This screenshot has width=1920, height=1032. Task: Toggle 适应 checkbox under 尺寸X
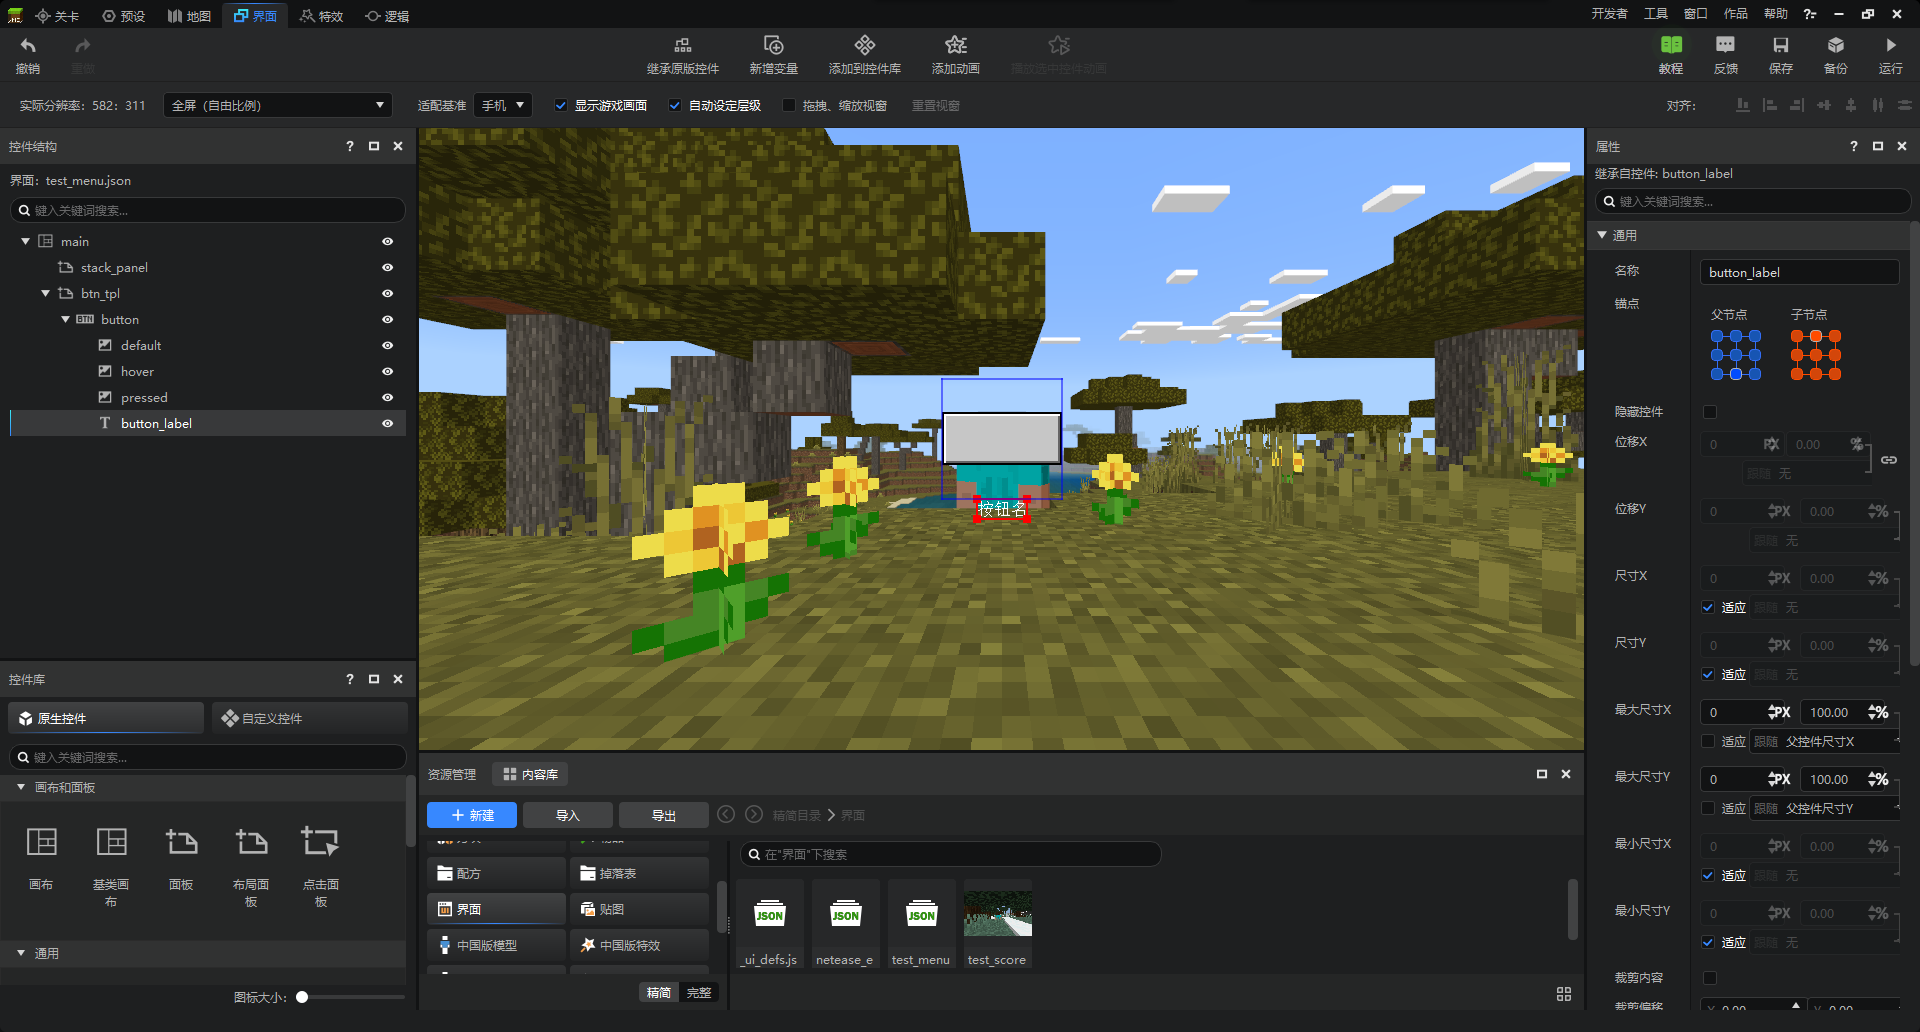(x=1708, y=607)
